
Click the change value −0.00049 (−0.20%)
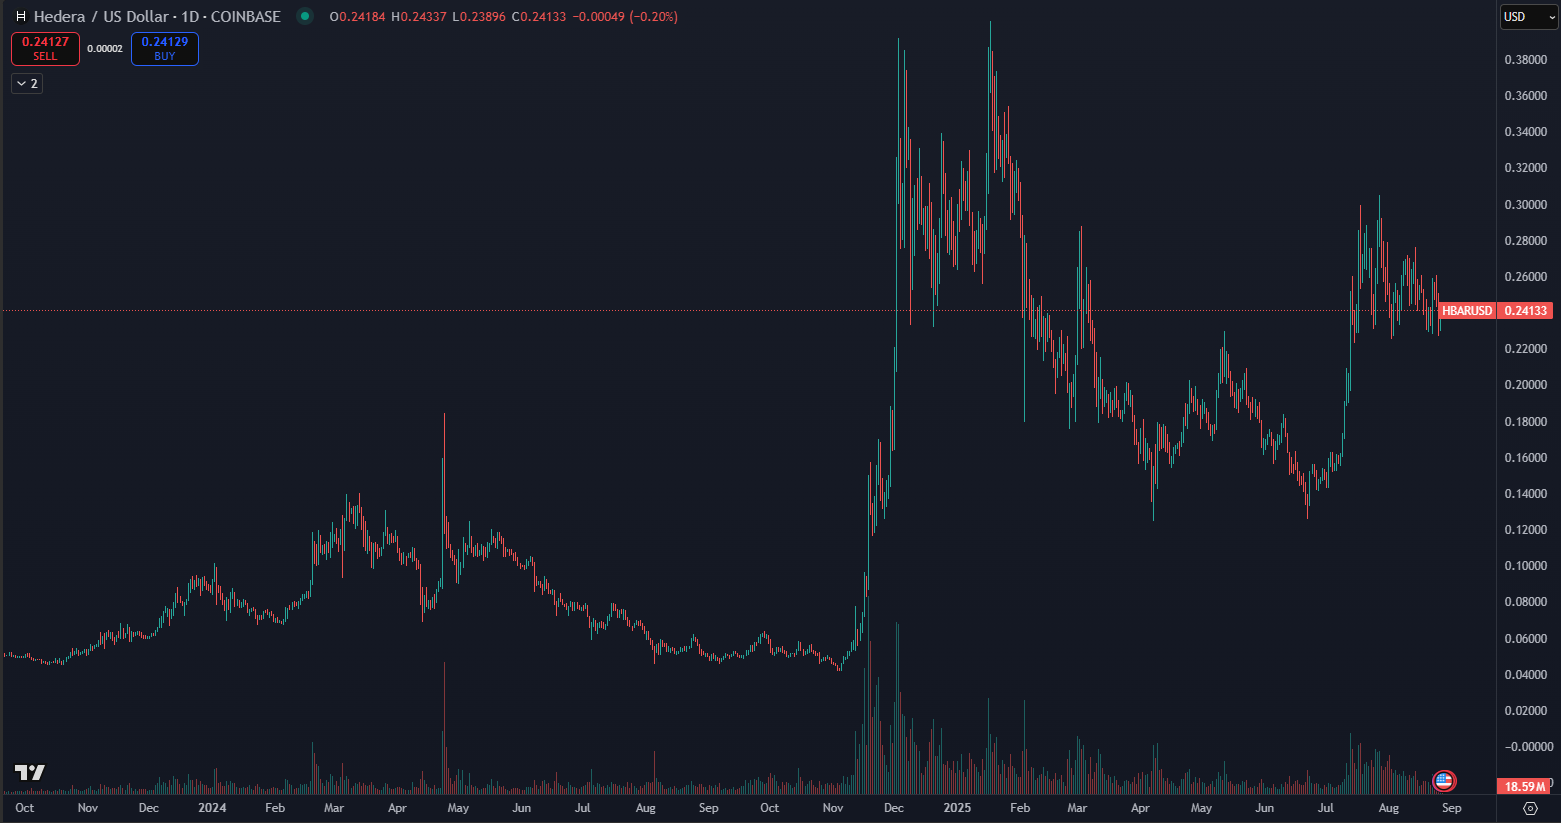tap(625, 17)
